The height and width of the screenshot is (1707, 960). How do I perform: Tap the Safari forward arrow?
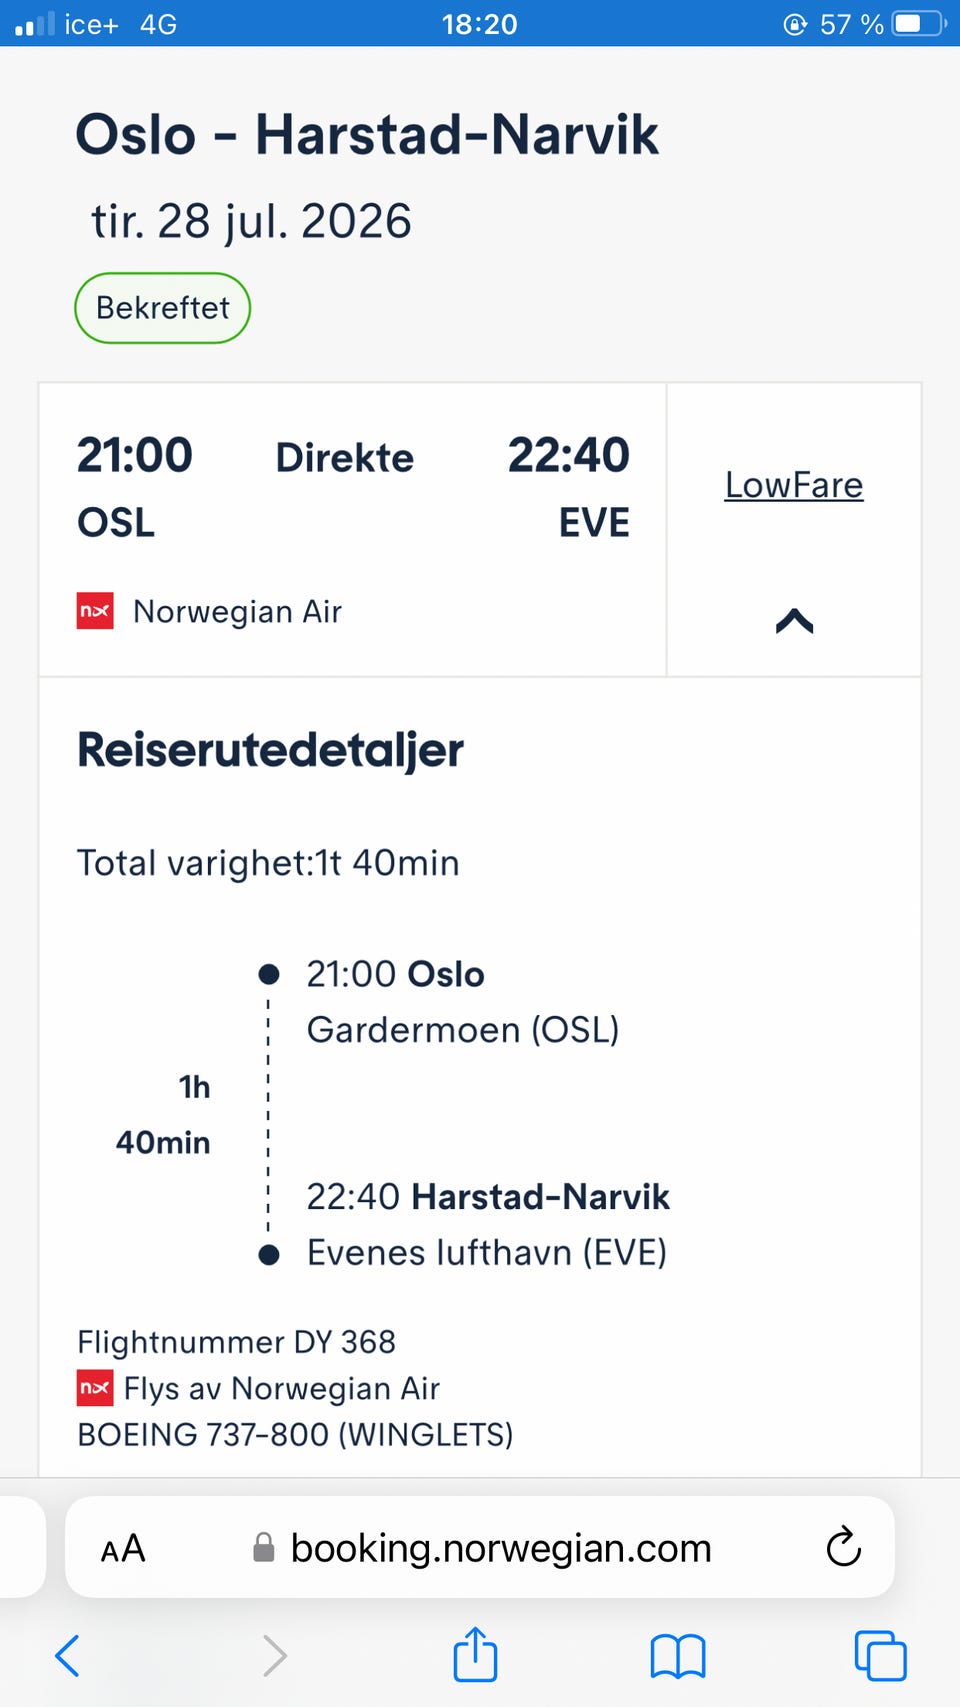pyautogui.click(x=274, y=1655)
